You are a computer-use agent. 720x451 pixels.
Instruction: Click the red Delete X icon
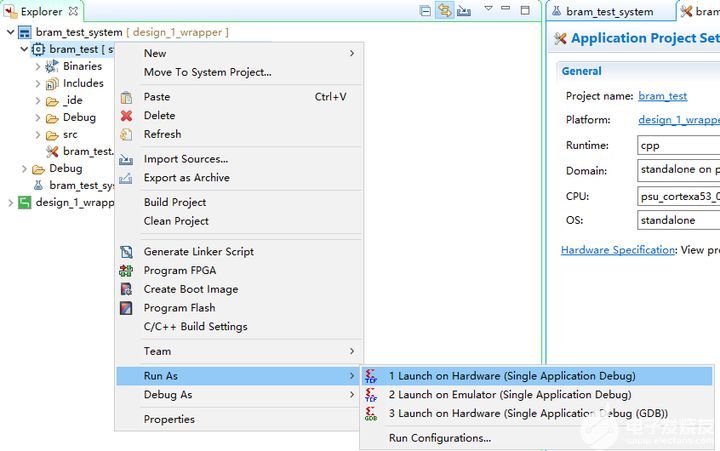[126, 116]
